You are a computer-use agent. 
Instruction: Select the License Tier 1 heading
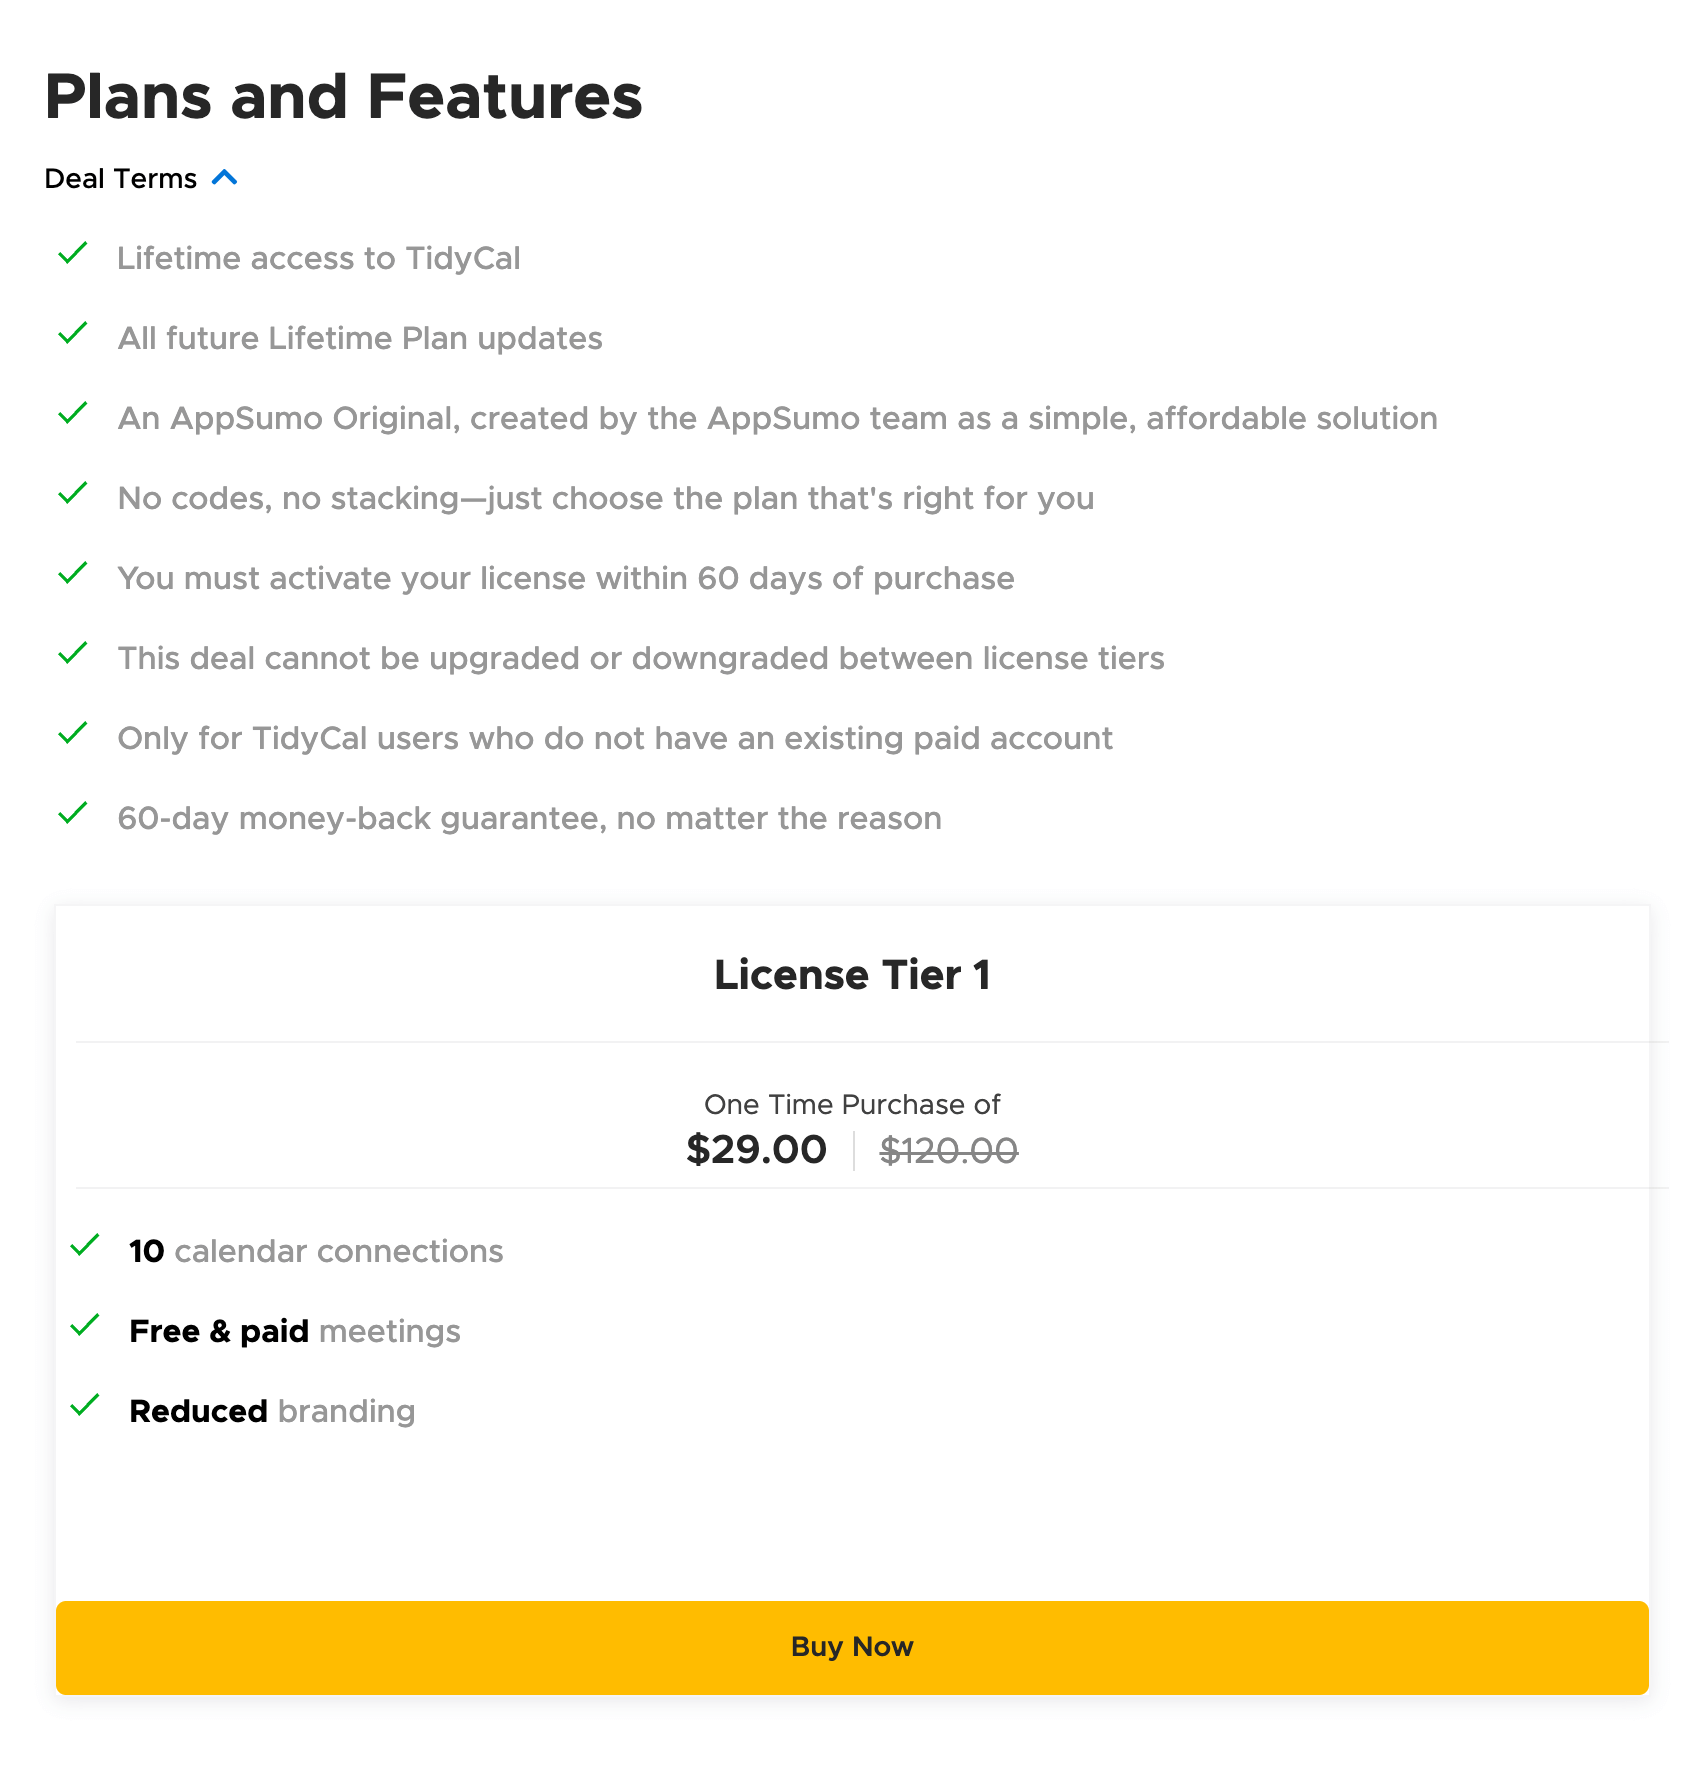point(852,975)
